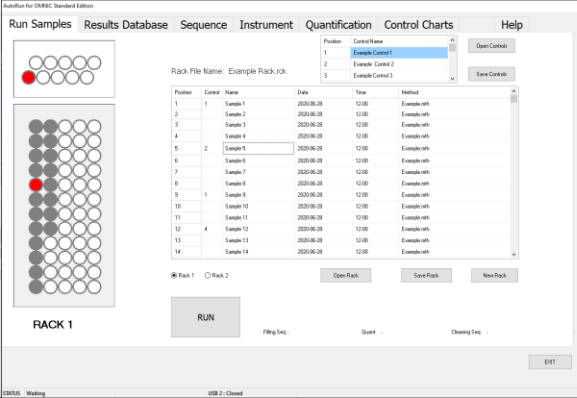The image size is (577, 398).
Task: Open the Quantification tab
Action: pos(338,25)
